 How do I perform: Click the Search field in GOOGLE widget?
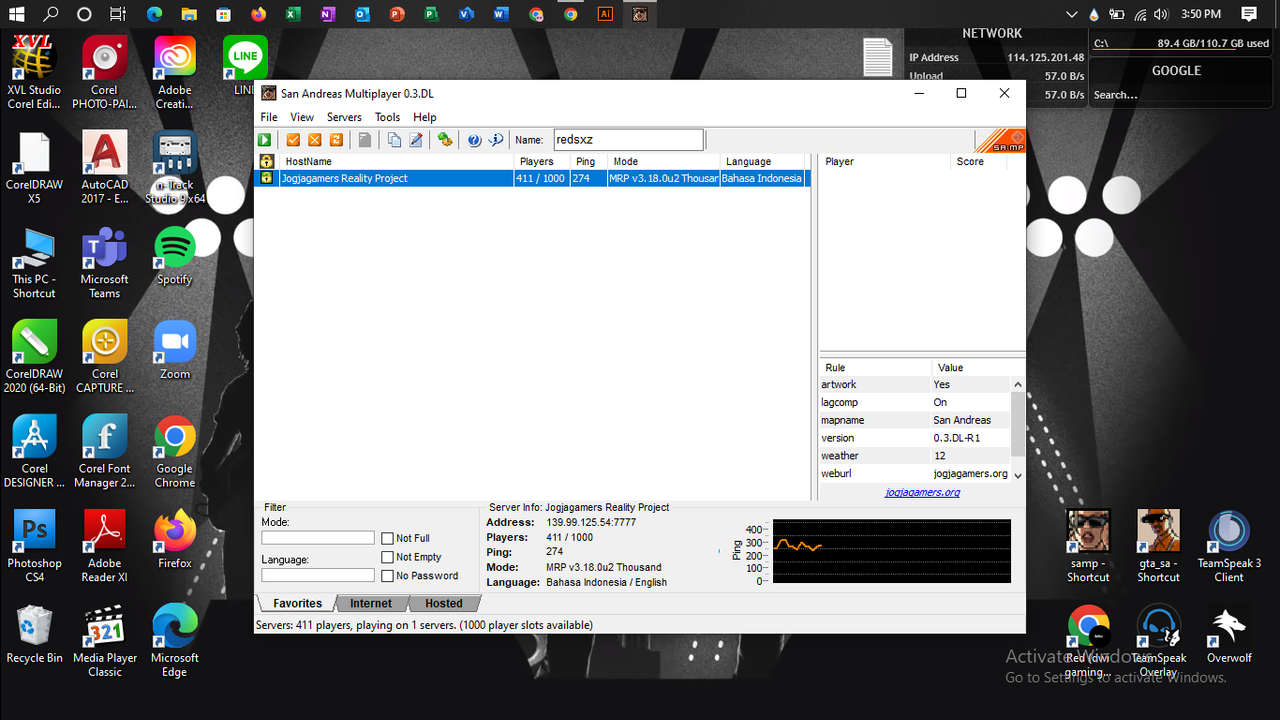(1180, 95)
